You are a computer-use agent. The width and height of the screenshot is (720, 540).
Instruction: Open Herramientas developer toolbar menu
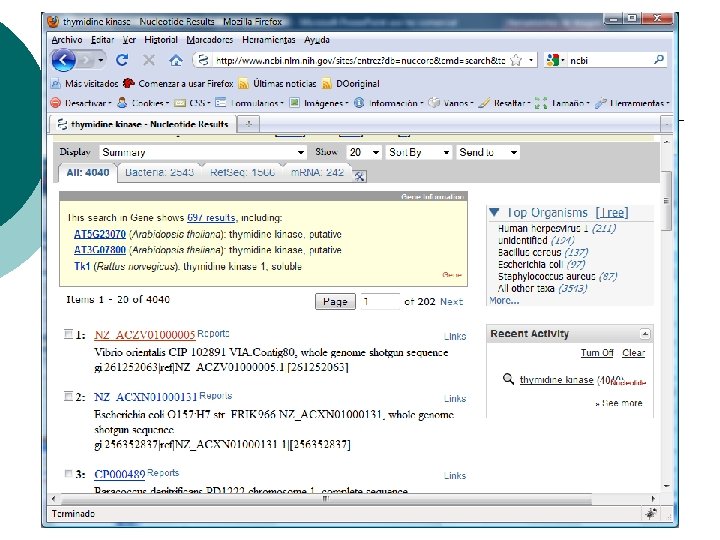632,103
